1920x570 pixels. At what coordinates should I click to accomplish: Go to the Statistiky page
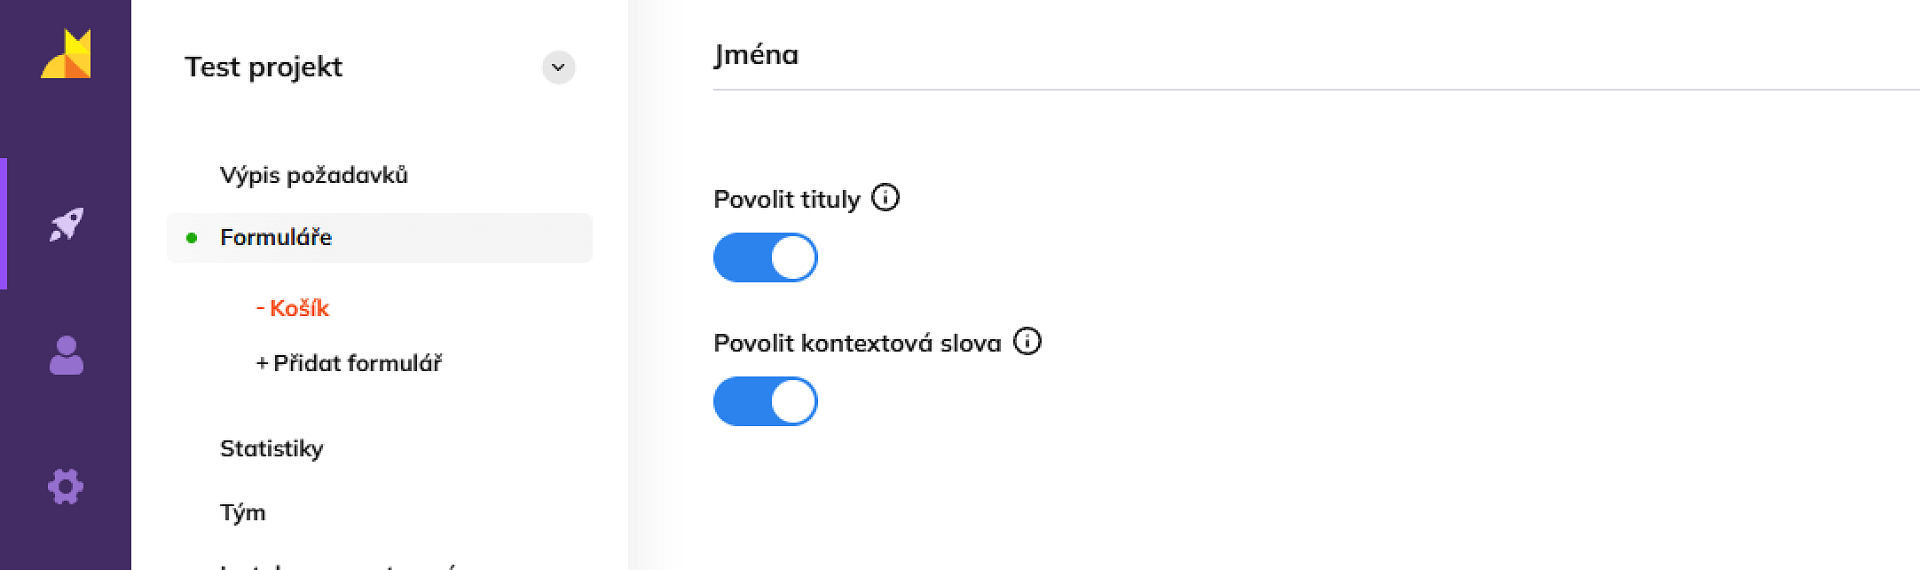coord(272,448)
